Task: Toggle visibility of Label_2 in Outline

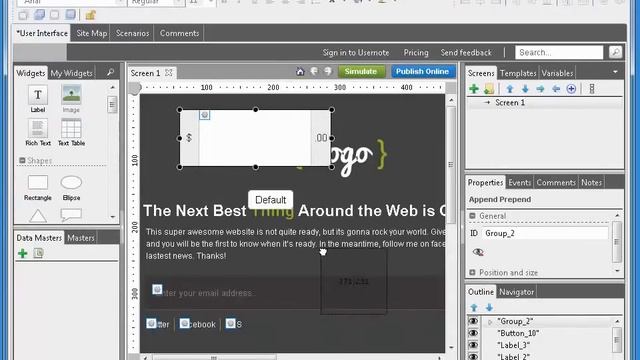Action: 473,356
